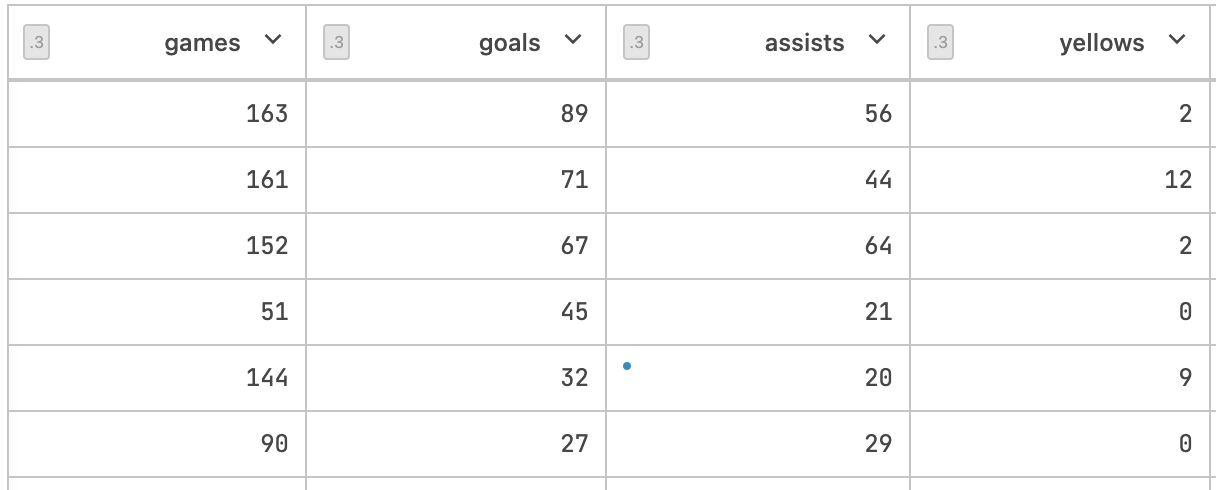
Task: Select the games column header label
Action: tap(202, 43)
